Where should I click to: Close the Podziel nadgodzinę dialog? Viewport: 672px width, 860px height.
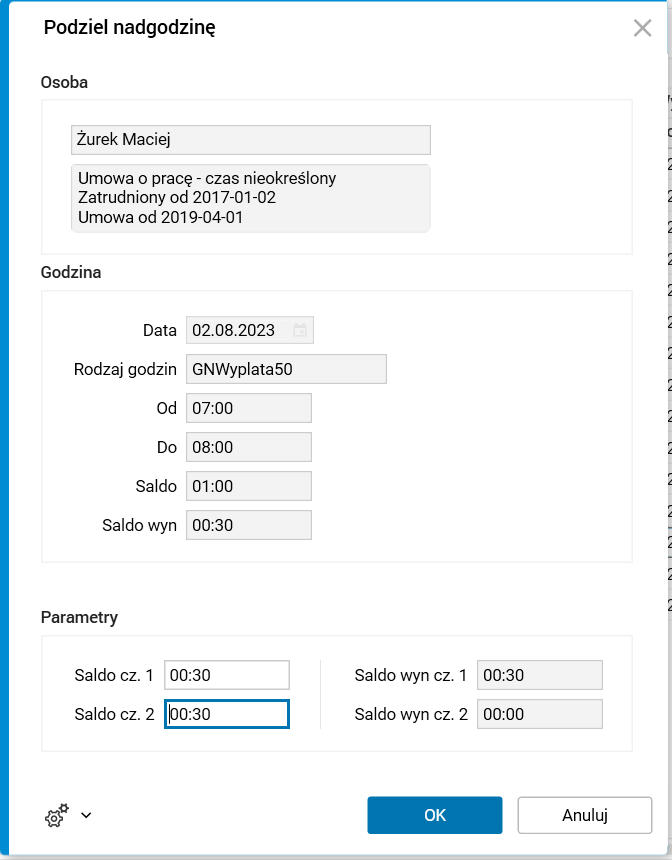tap(642, 28)
